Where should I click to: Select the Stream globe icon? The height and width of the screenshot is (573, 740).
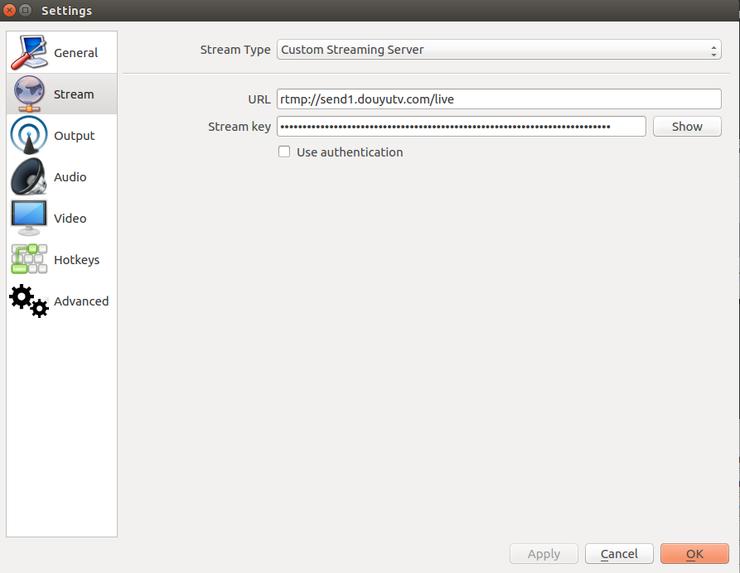click(x=29, y=93)
